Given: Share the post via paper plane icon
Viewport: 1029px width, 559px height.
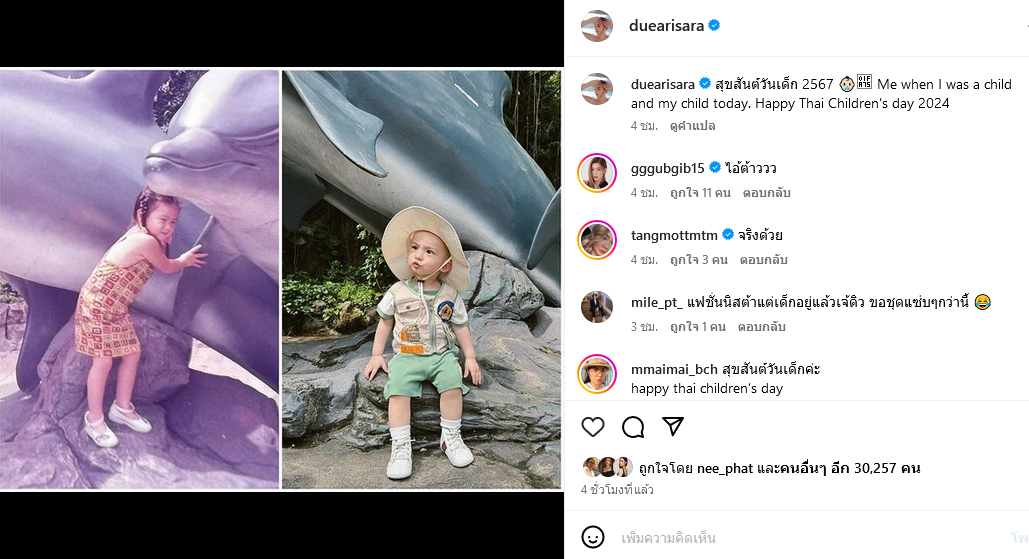Looking at the screenshot, I should coord(673,427).
